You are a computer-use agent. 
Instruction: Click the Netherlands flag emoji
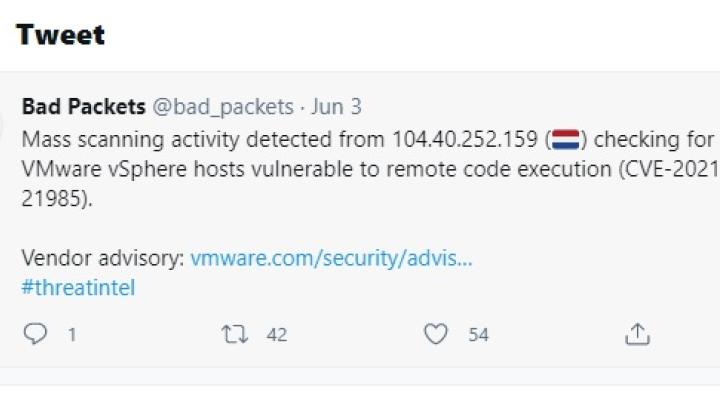[565, 140]
